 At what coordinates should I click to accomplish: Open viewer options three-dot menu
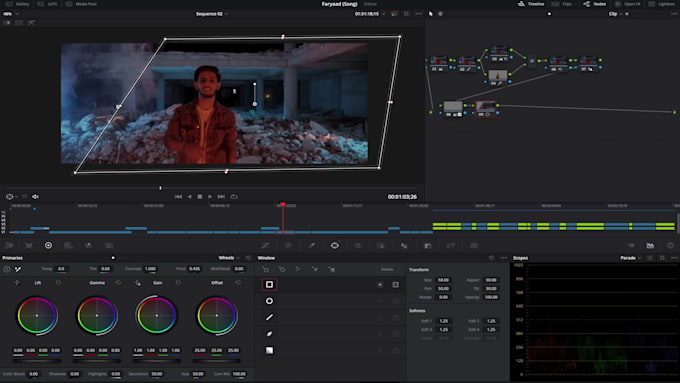[418, 14]
